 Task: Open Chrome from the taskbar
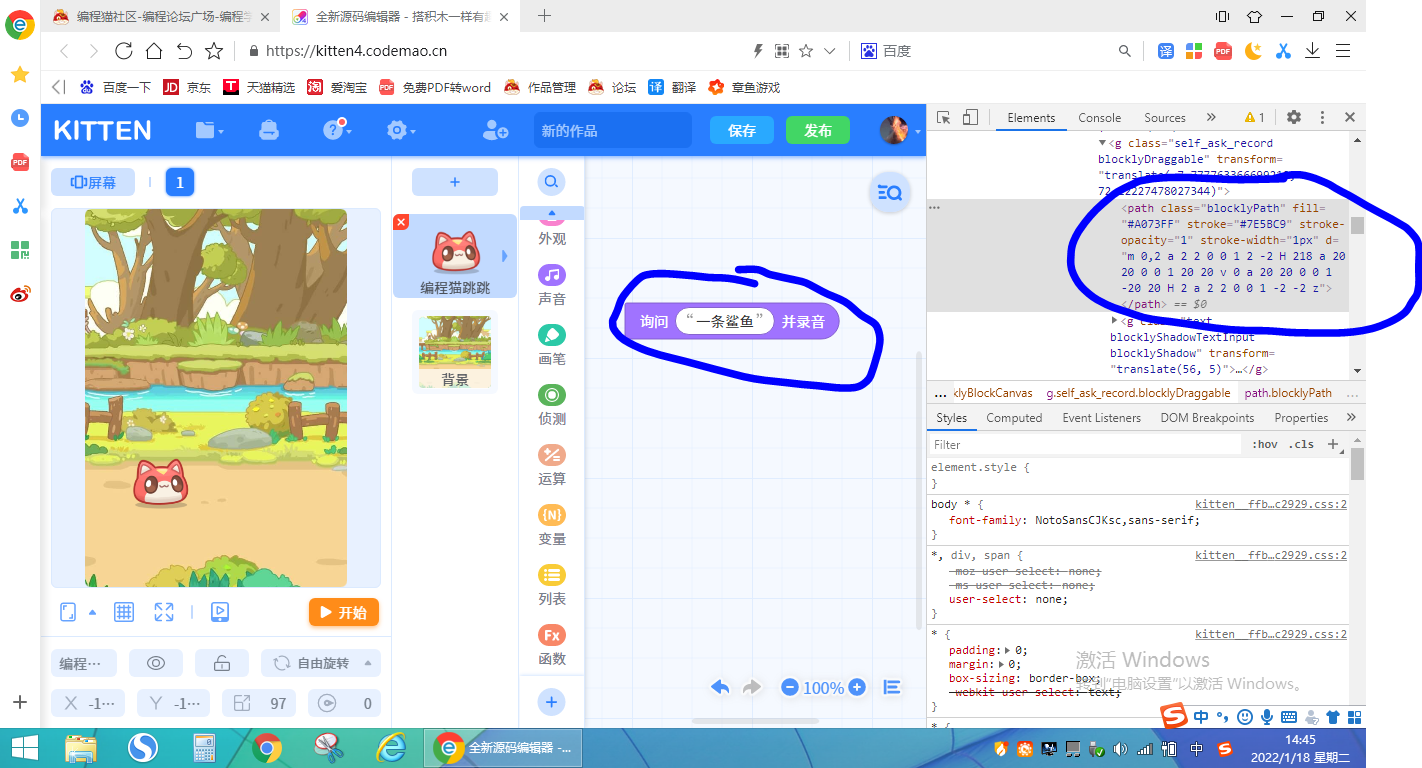pos(266,747)
